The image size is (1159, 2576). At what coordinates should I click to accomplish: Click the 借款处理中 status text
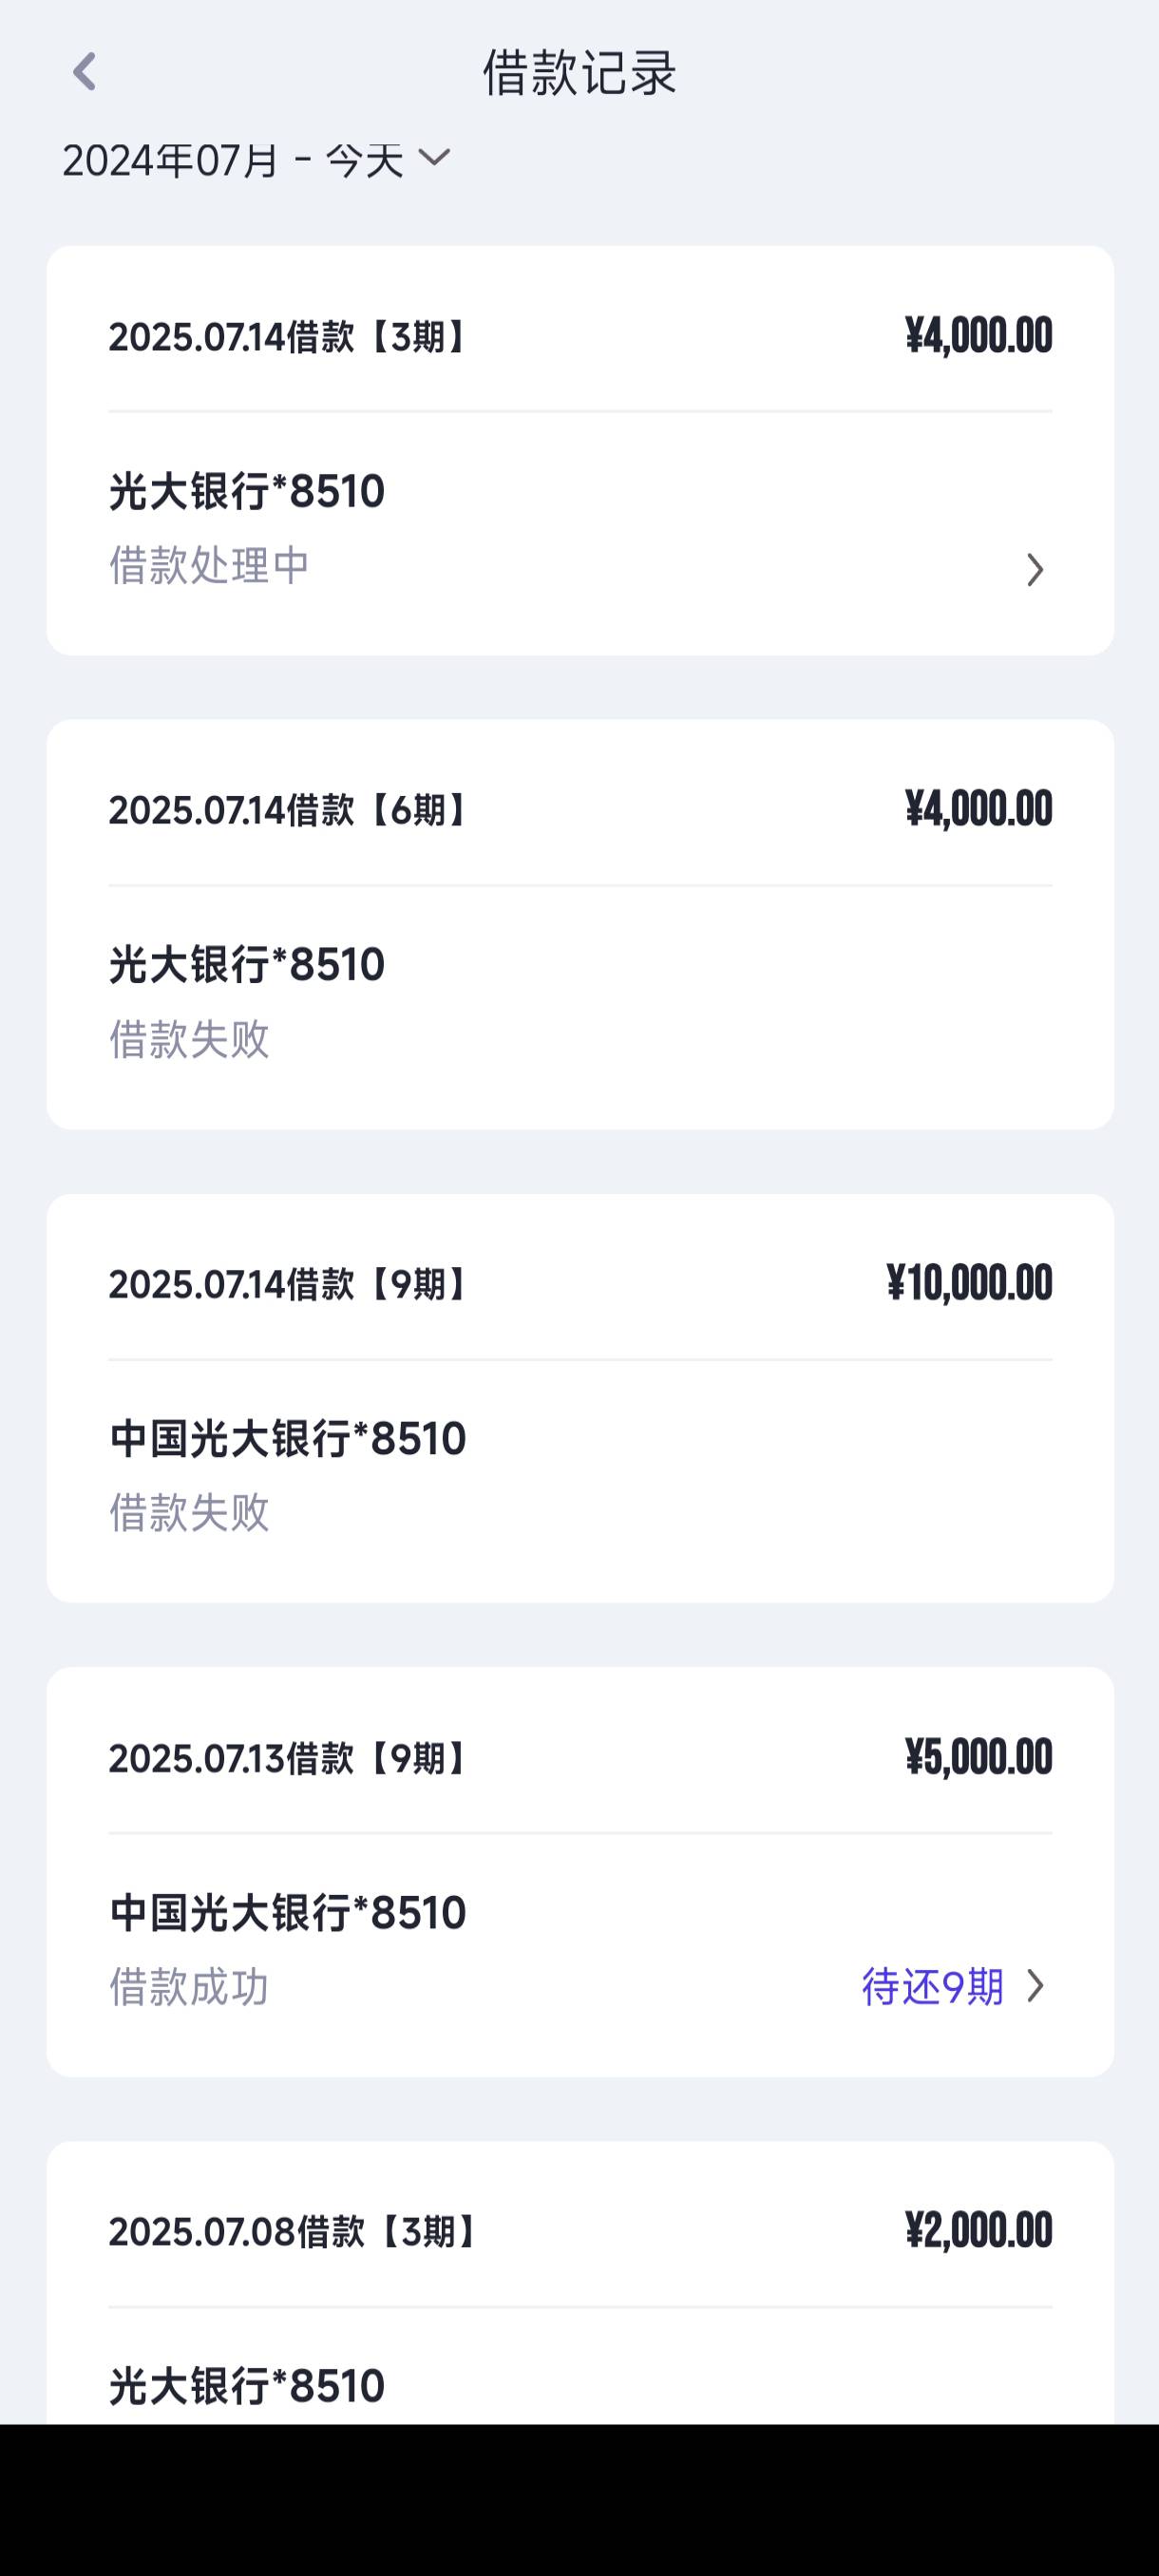(209, 566)
